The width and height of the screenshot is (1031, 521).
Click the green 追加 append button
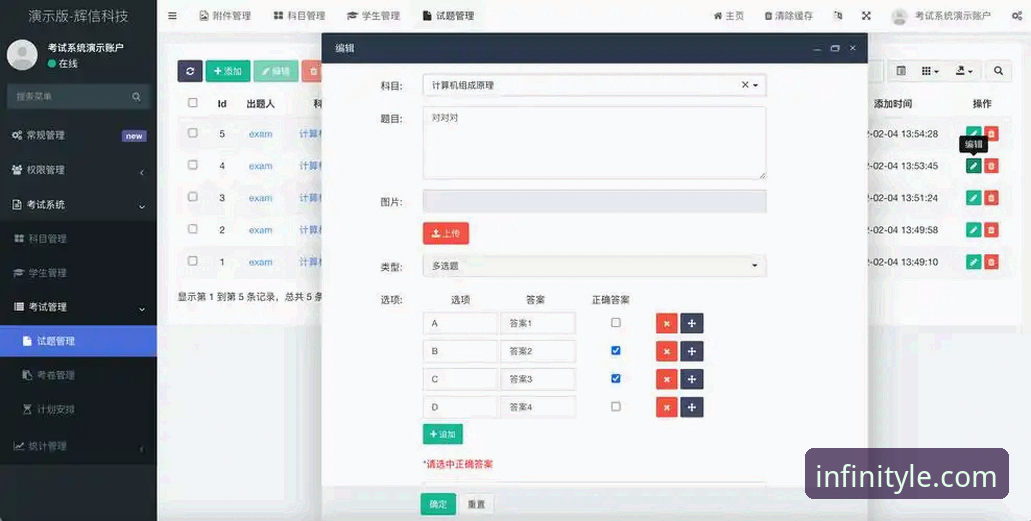coord(443,434)
